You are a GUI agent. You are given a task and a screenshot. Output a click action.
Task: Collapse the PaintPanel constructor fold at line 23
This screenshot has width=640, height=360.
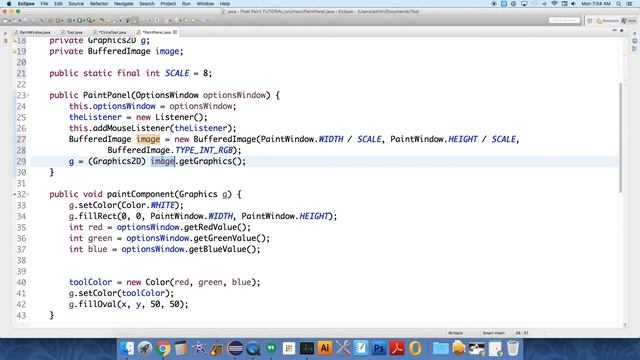click(28, 95)
